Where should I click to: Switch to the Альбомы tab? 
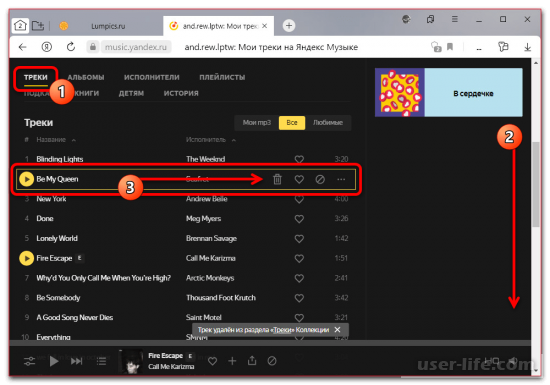coord(86,77)
